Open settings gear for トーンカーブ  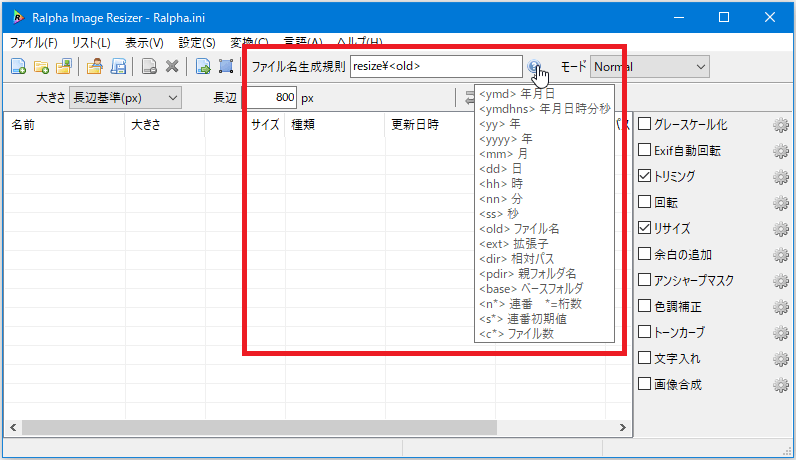781,332
